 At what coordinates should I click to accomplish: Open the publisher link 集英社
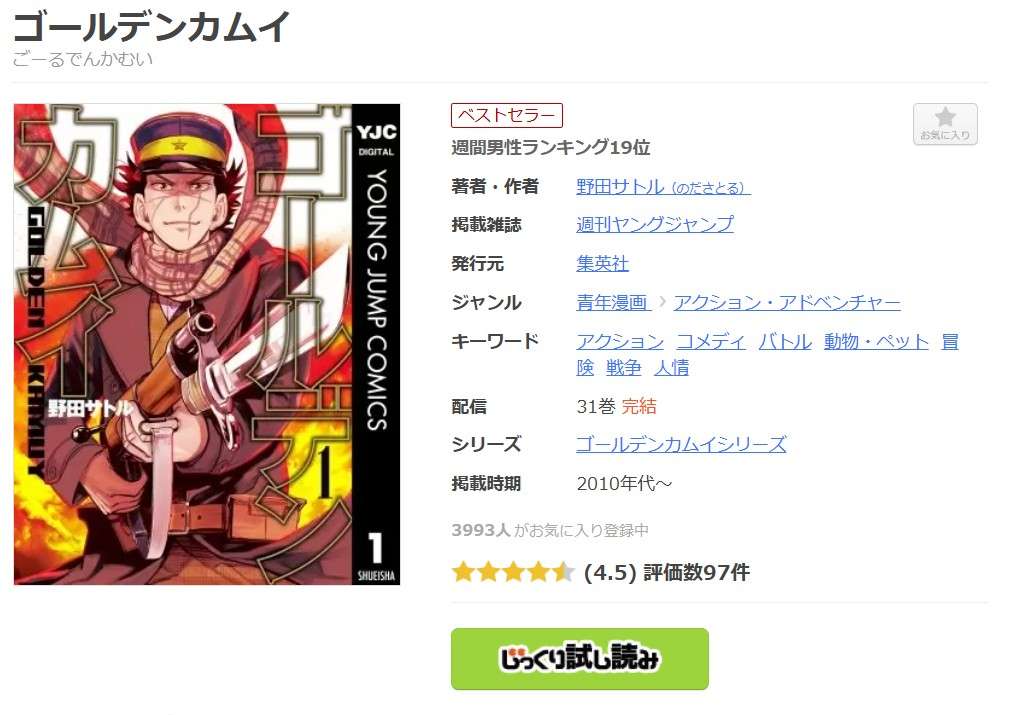[603, 263]
